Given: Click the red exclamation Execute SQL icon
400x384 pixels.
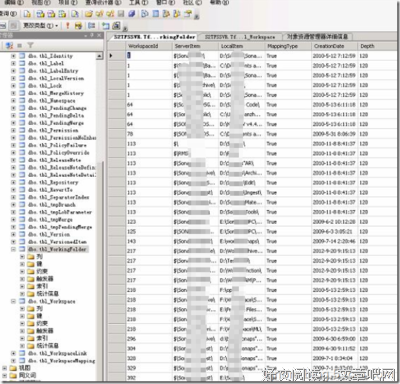Looking at the screenshot, I should [x=68, y=26].
